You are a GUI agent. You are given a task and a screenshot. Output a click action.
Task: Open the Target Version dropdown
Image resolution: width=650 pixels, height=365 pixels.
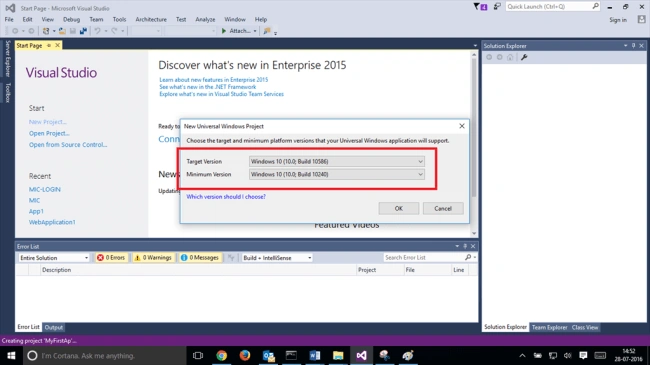pyautogui.click(x=337, y=161)
